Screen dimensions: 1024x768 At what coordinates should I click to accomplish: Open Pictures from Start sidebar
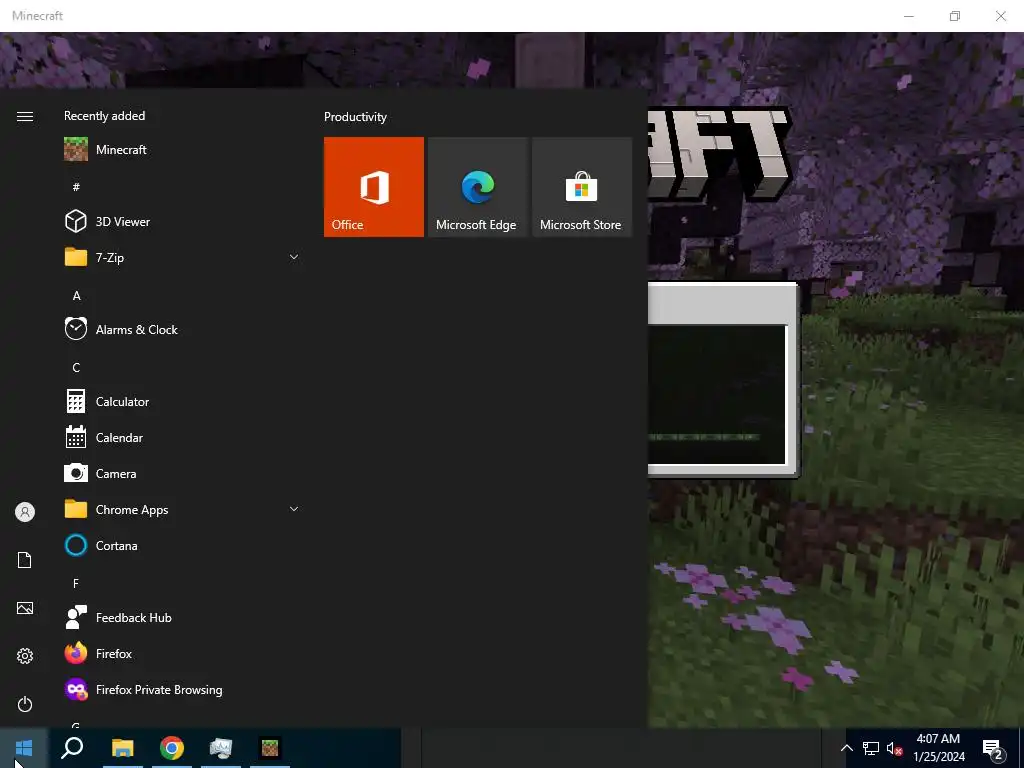coord(25,608)
